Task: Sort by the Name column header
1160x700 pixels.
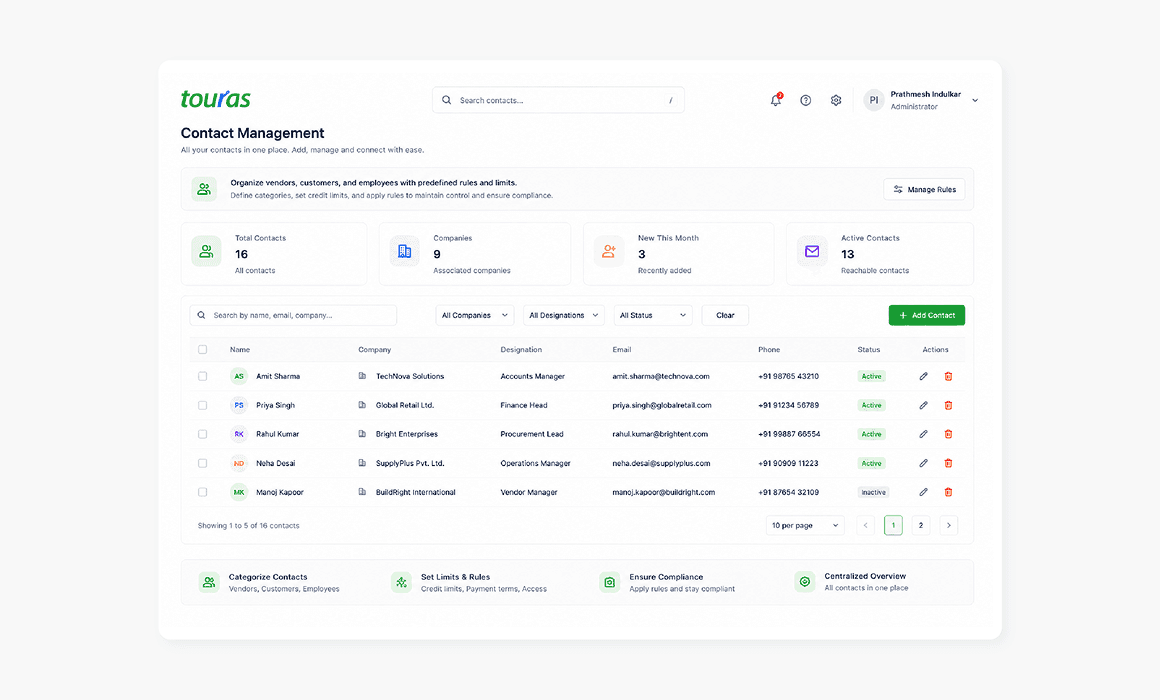Action: pyautogui.click(x=240, y=349)
